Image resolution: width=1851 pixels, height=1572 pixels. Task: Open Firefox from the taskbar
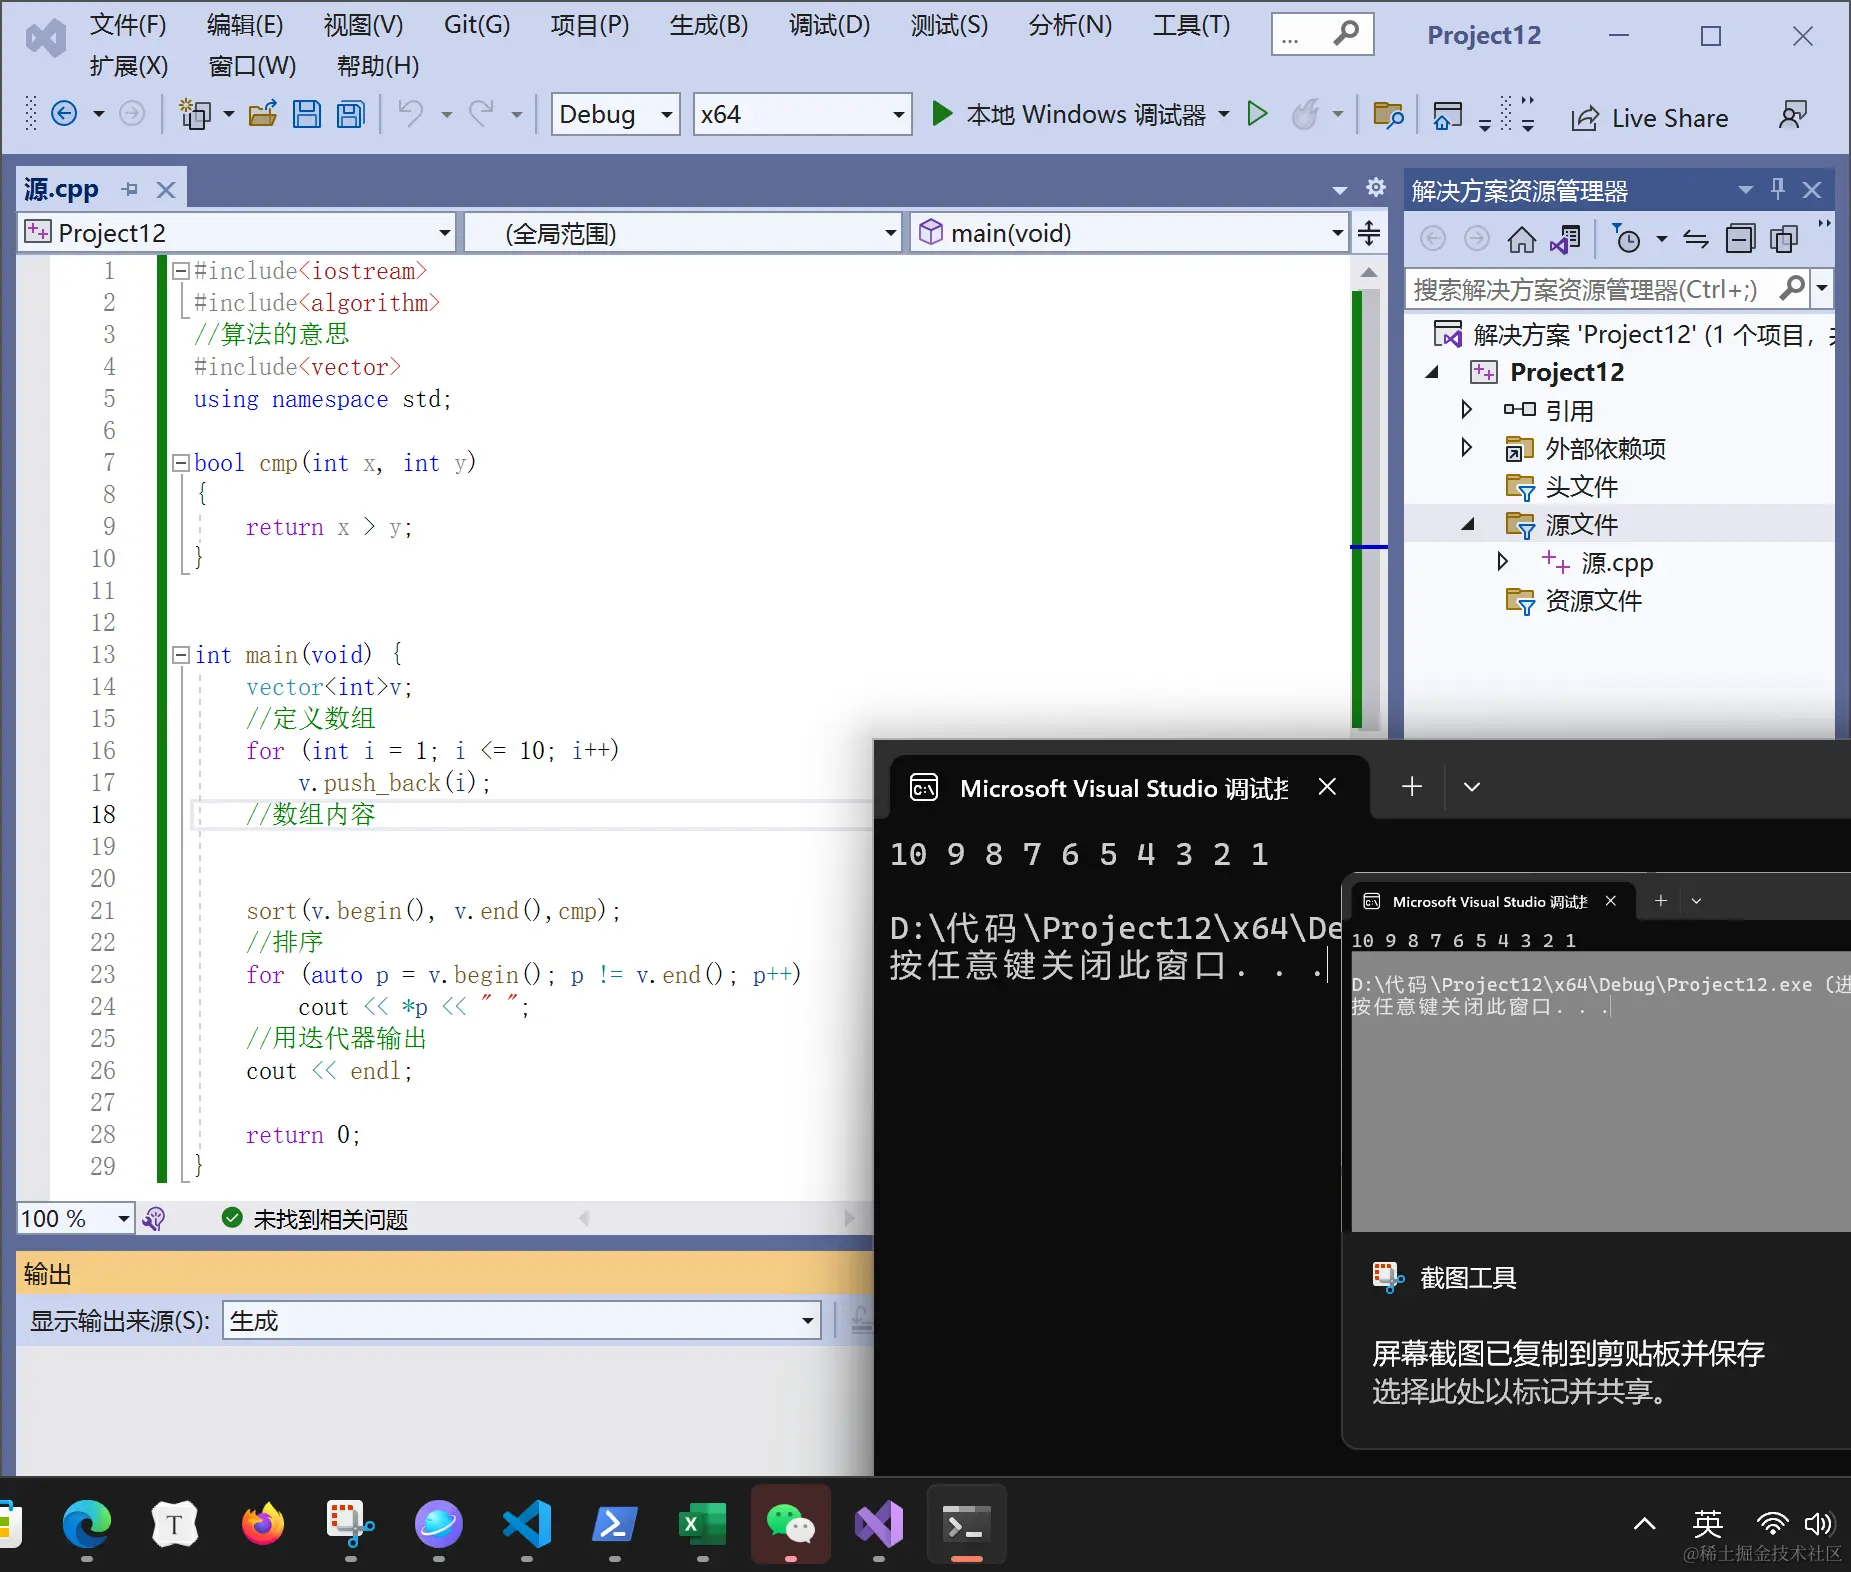(263, 1524)
